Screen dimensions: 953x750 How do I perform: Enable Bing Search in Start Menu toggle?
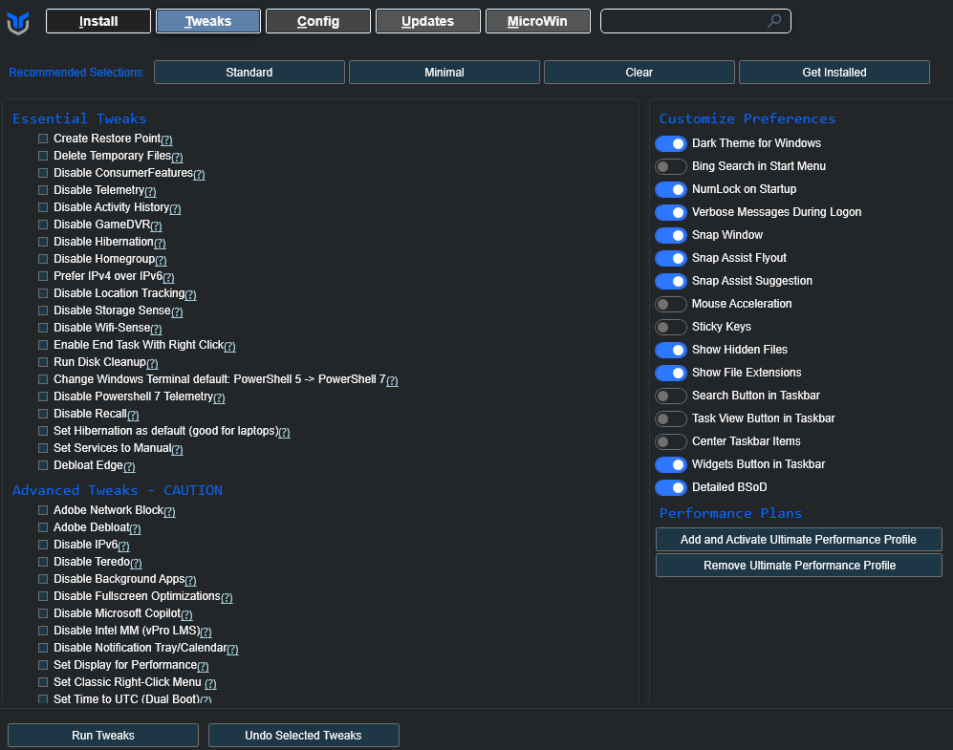(x=671, y=167)
